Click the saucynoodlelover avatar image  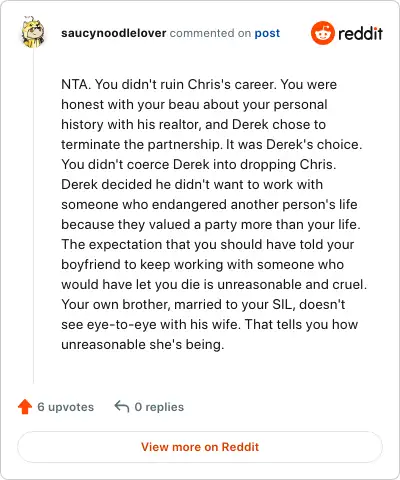[x=33, y=32]
